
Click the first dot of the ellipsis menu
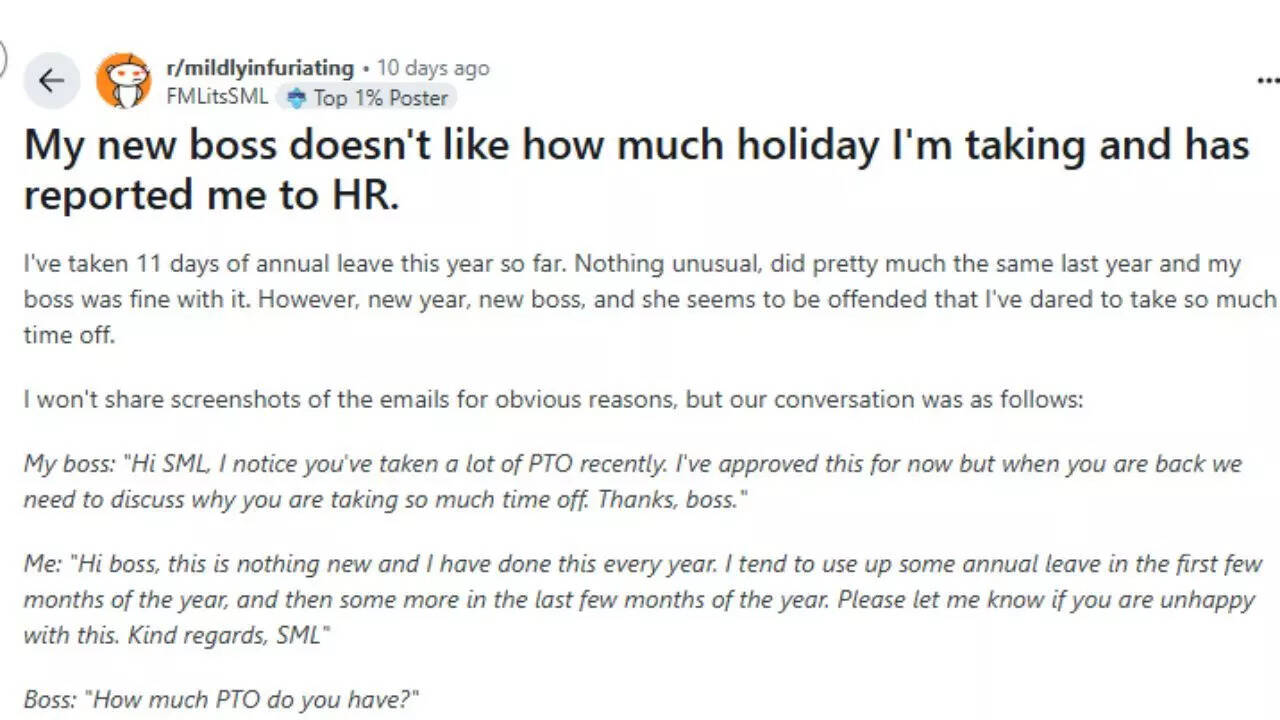(x=1259, y=80)
